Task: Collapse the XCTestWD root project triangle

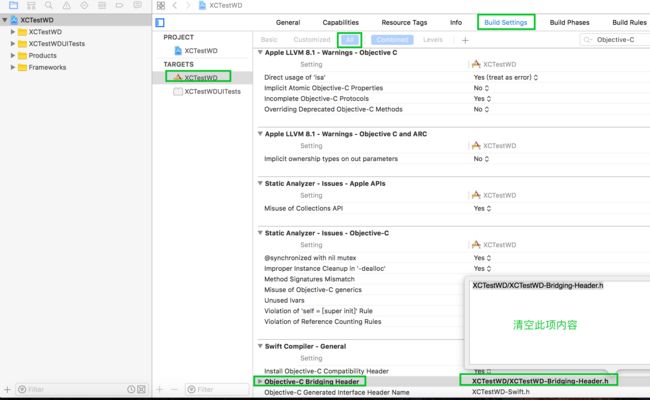Action: pos(5,20)
